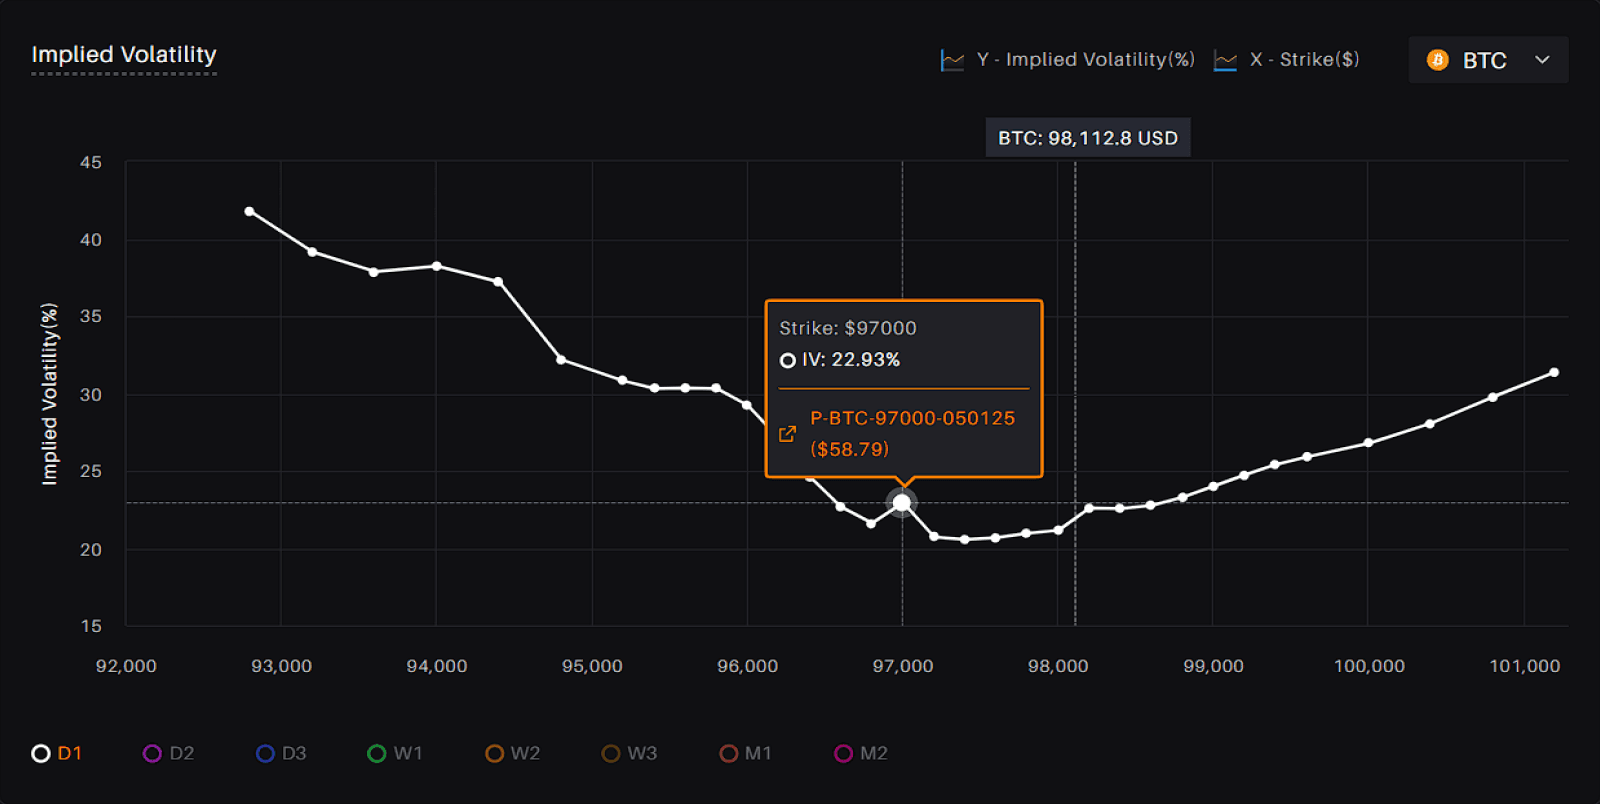1600x804 pixels.
Task: Click the Implied Volatility title
Action: pyautogui.click(x=124, y=55)
